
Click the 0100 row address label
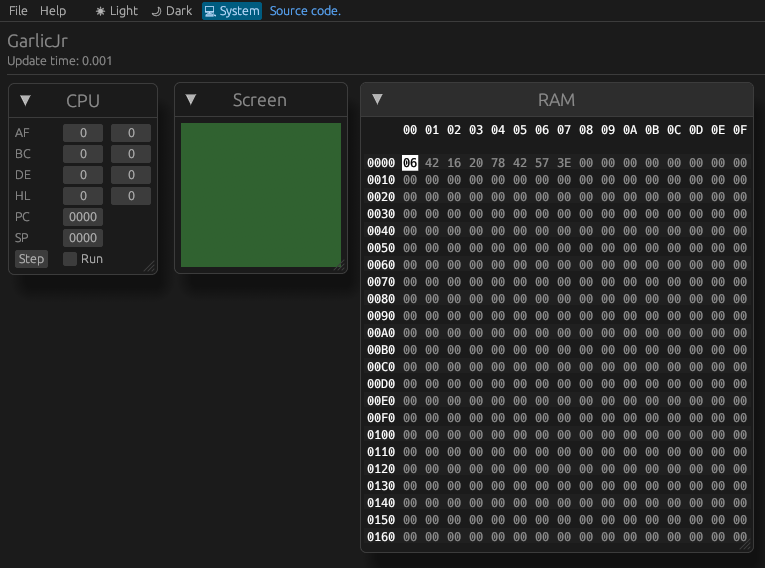381,435
